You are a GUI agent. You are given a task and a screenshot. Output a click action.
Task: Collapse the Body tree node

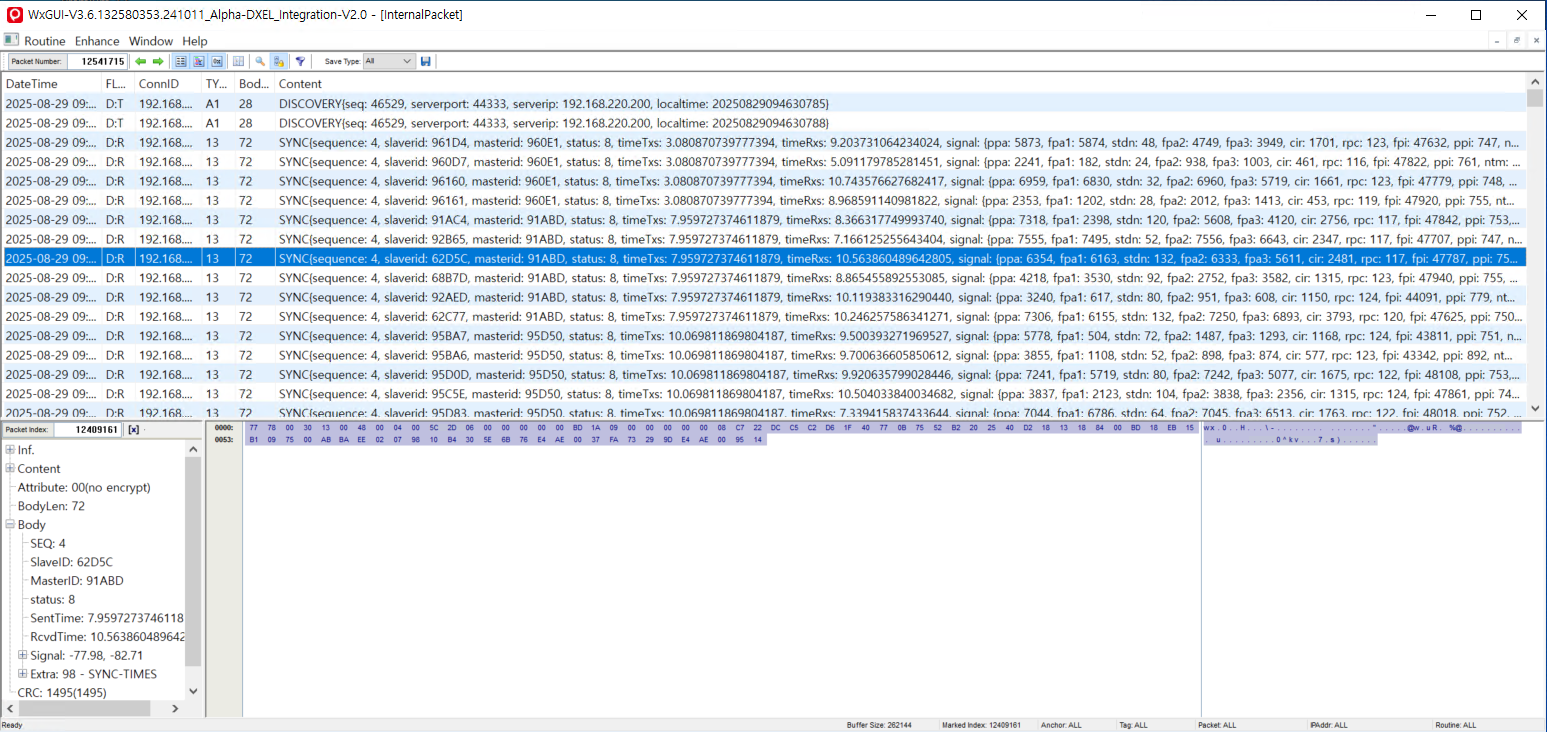coord(10,525)
